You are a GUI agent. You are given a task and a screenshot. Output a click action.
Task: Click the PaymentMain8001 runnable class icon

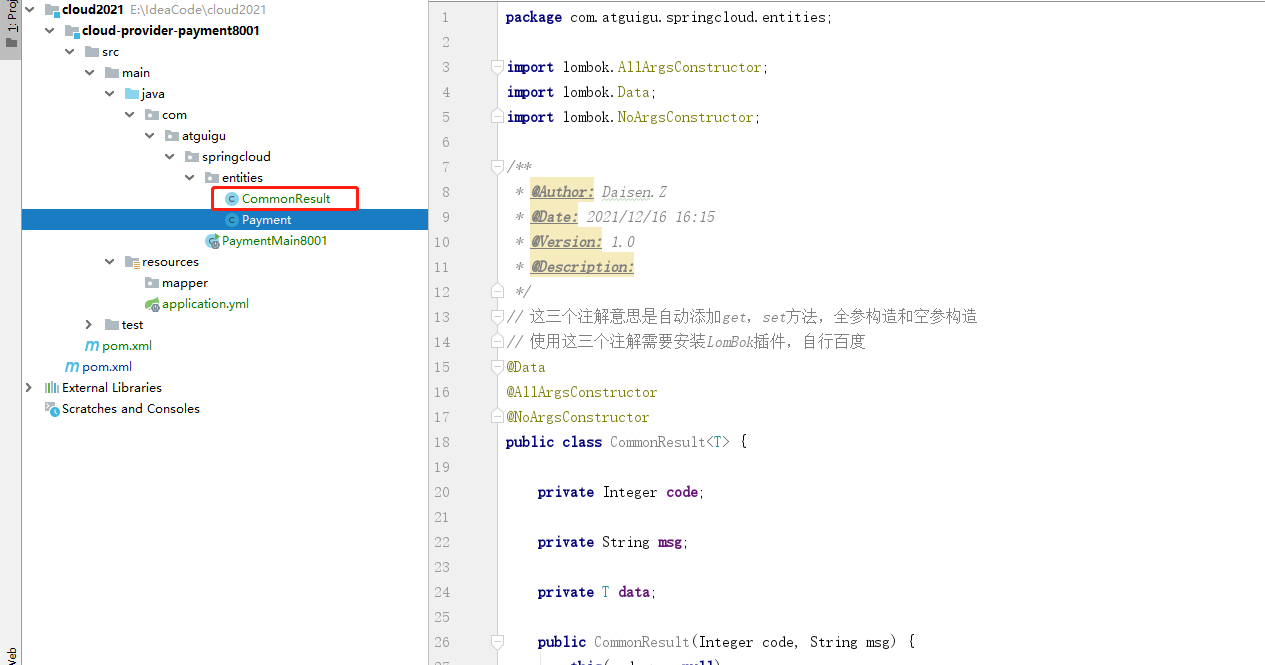(212, 241)
